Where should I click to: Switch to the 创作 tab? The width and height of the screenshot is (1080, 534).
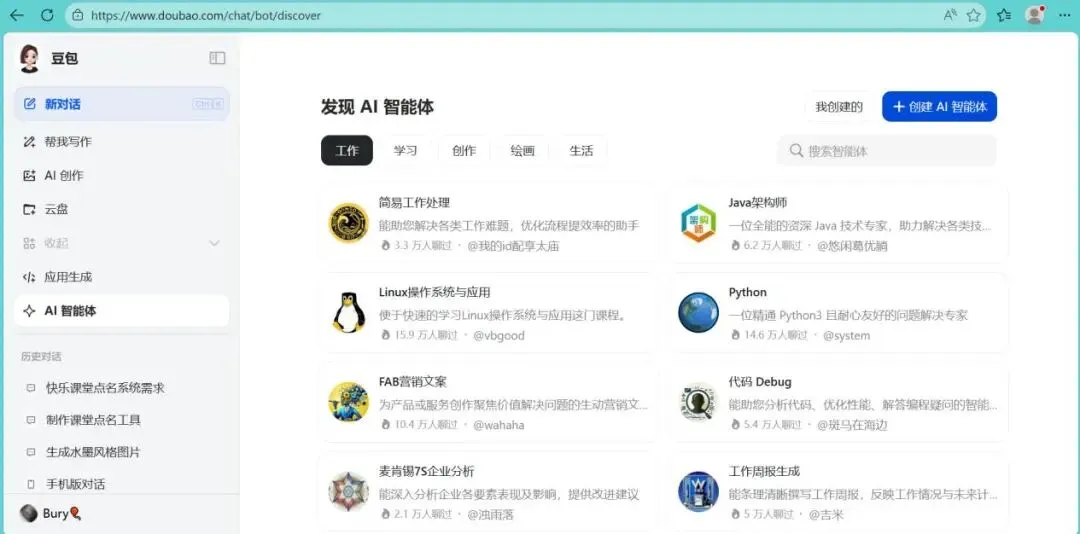pyautogui.click(x=464, y=150)
